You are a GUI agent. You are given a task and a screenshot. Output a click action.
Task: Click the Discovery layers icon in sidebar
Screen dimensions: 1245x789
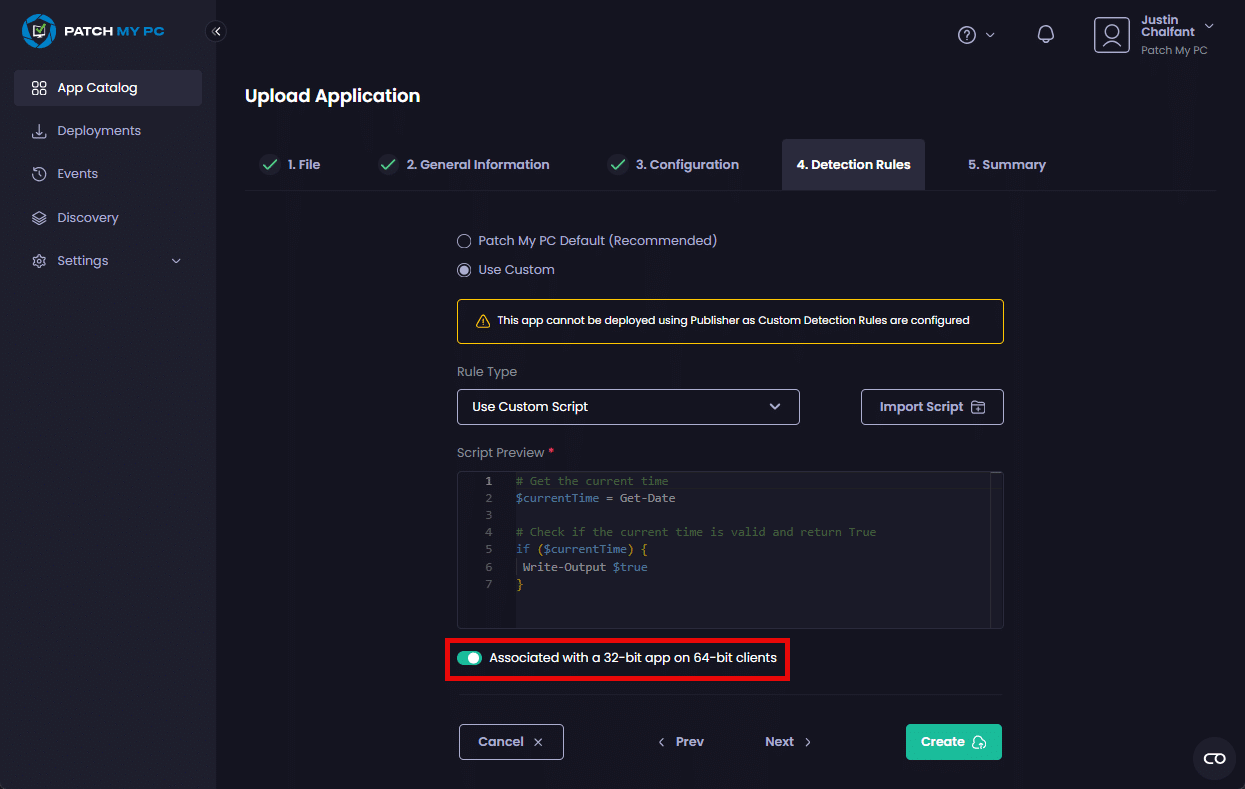coord(39,218)
